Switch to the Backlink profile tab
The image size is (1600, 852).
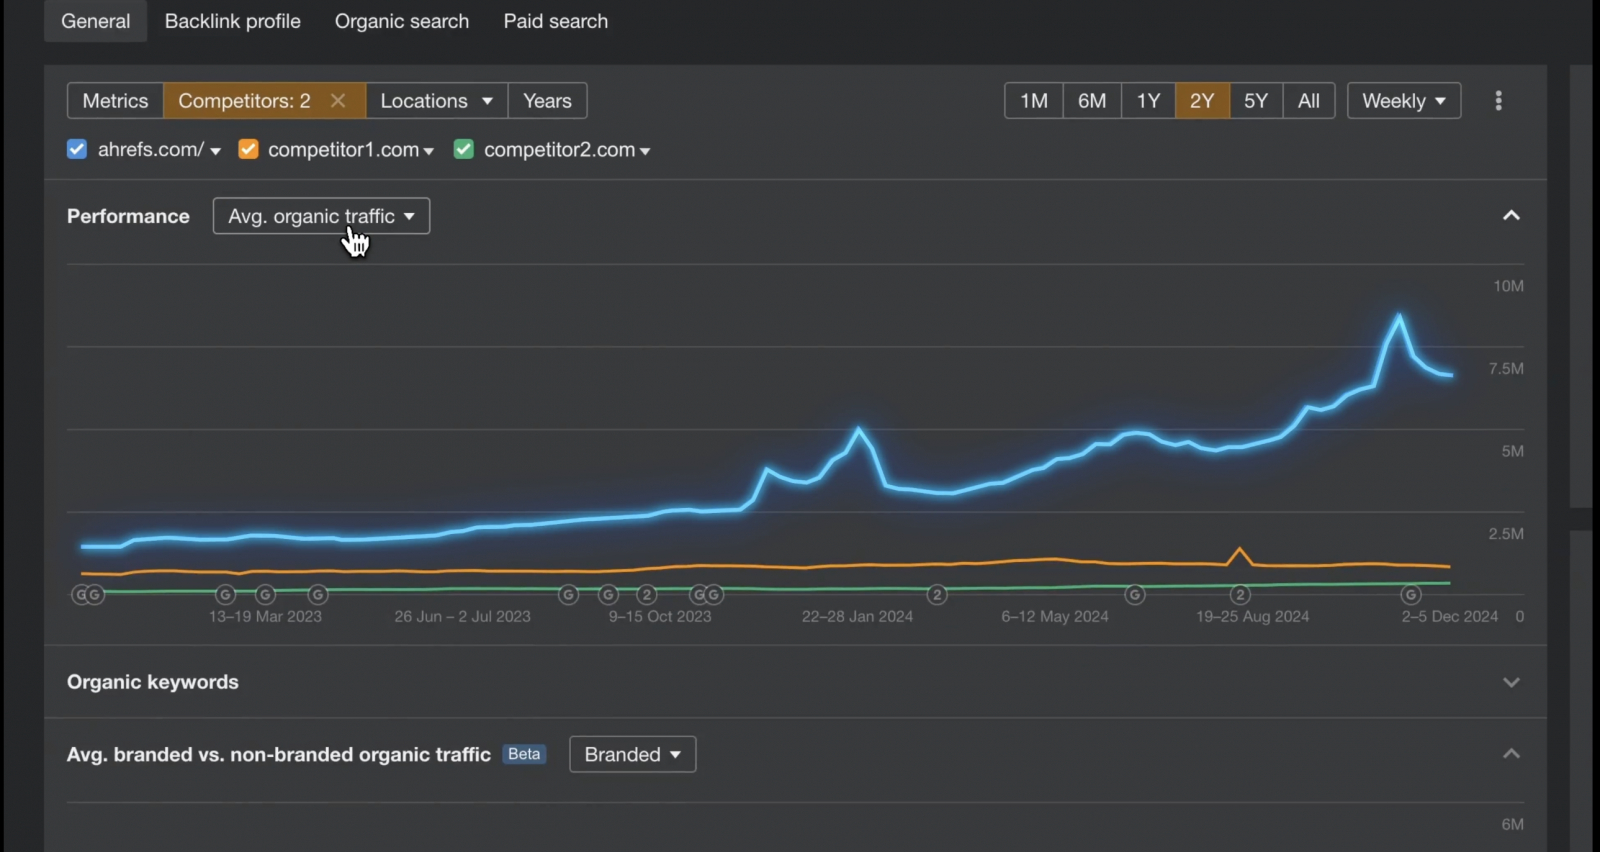pos(232,21)
